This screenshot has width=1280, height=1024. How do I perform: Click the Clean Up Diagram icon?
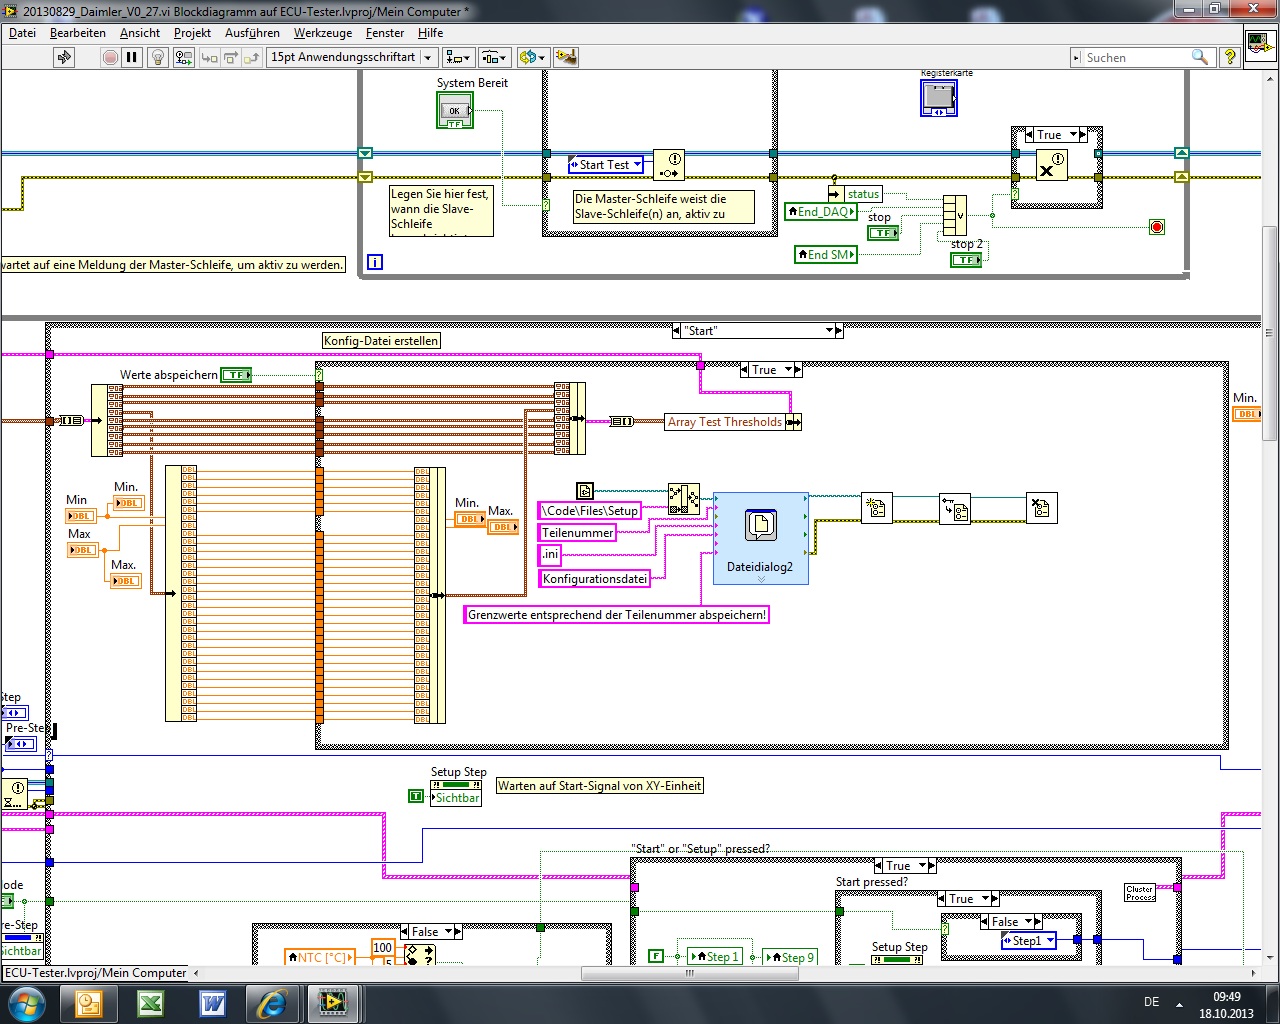(x=565, y=57)
